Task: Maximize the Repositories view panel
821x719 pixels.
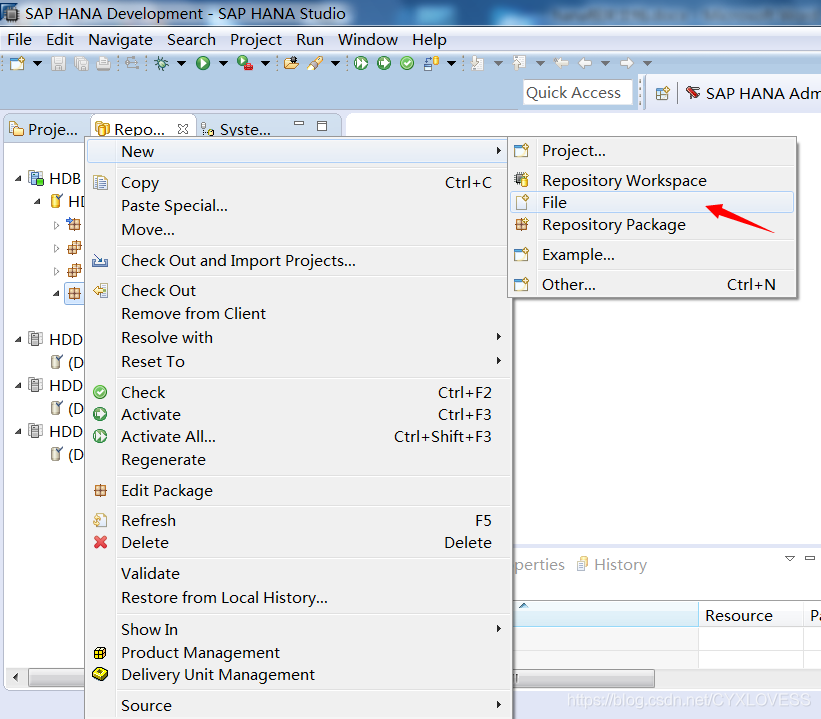Action: (322, 126)
